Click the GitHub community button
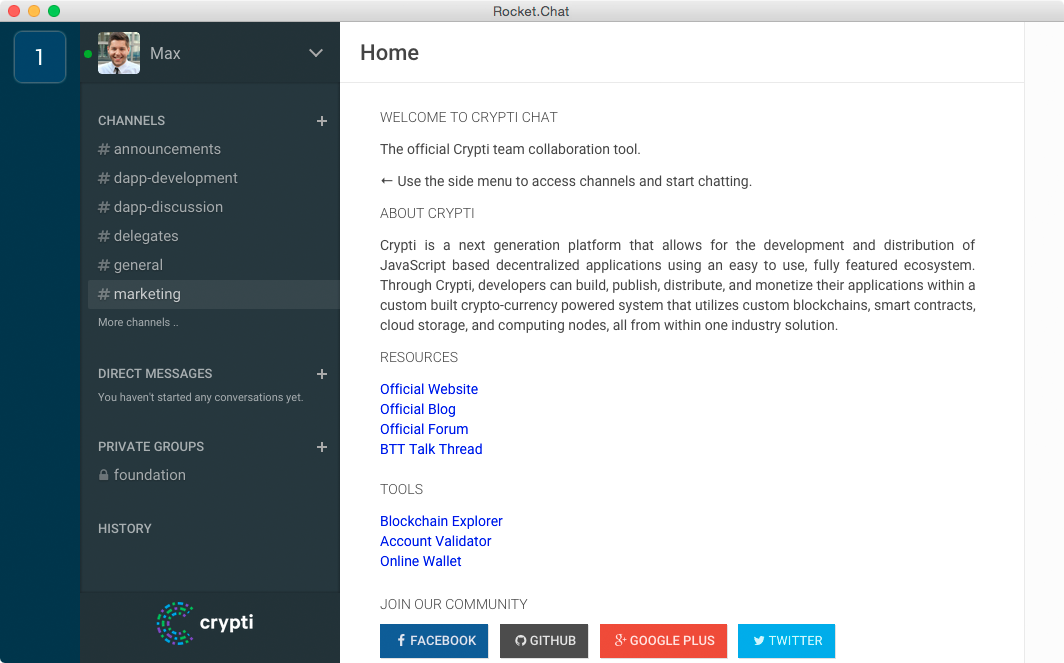The width and height of the screenshot is (1064, 663). point(544,641)
